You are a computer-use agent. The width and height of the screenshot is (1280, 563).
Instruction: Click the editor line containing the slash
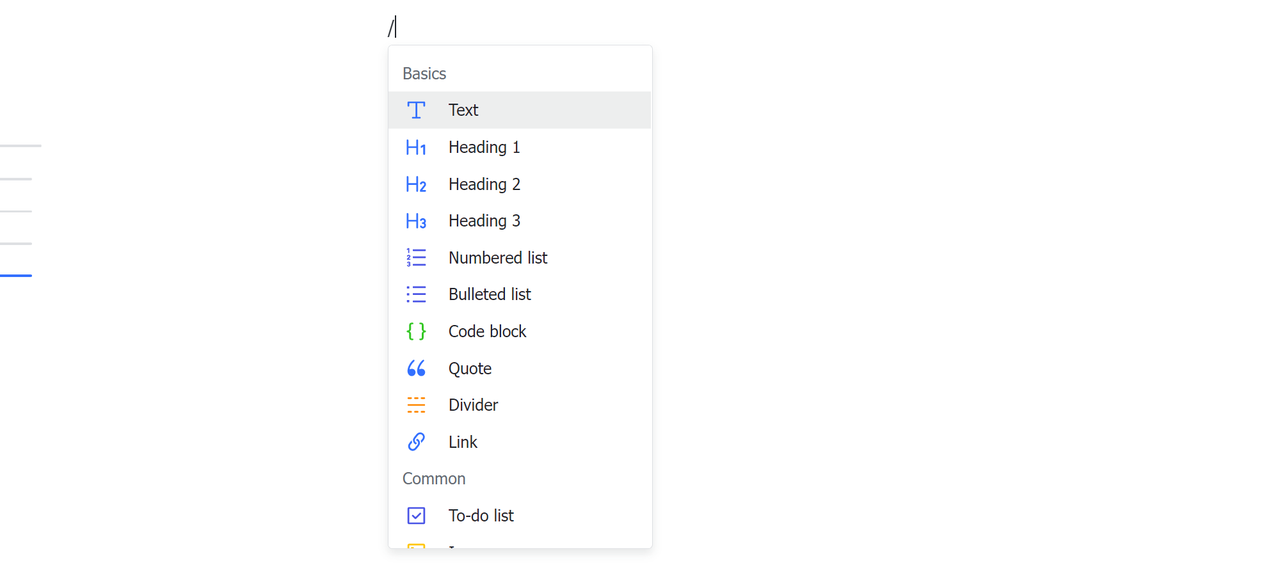coord(392,27)
